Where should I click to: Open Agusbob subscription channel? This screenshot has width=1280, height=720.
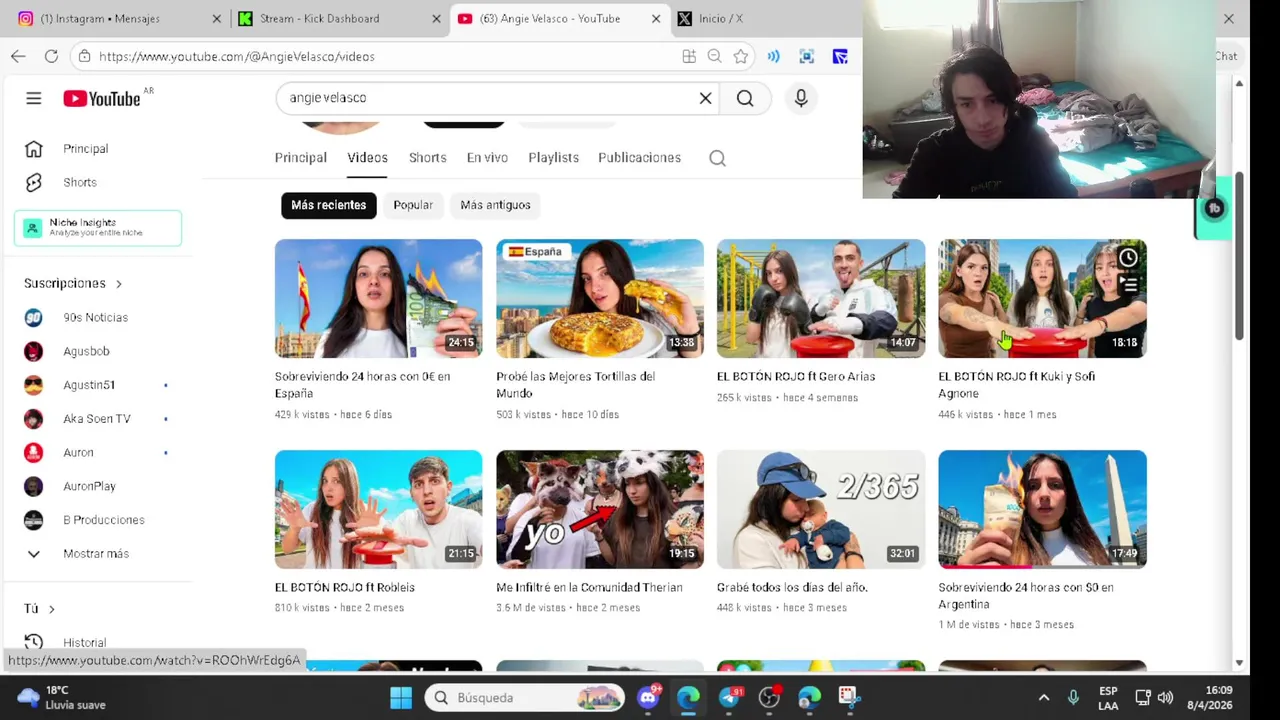point(87,352)
